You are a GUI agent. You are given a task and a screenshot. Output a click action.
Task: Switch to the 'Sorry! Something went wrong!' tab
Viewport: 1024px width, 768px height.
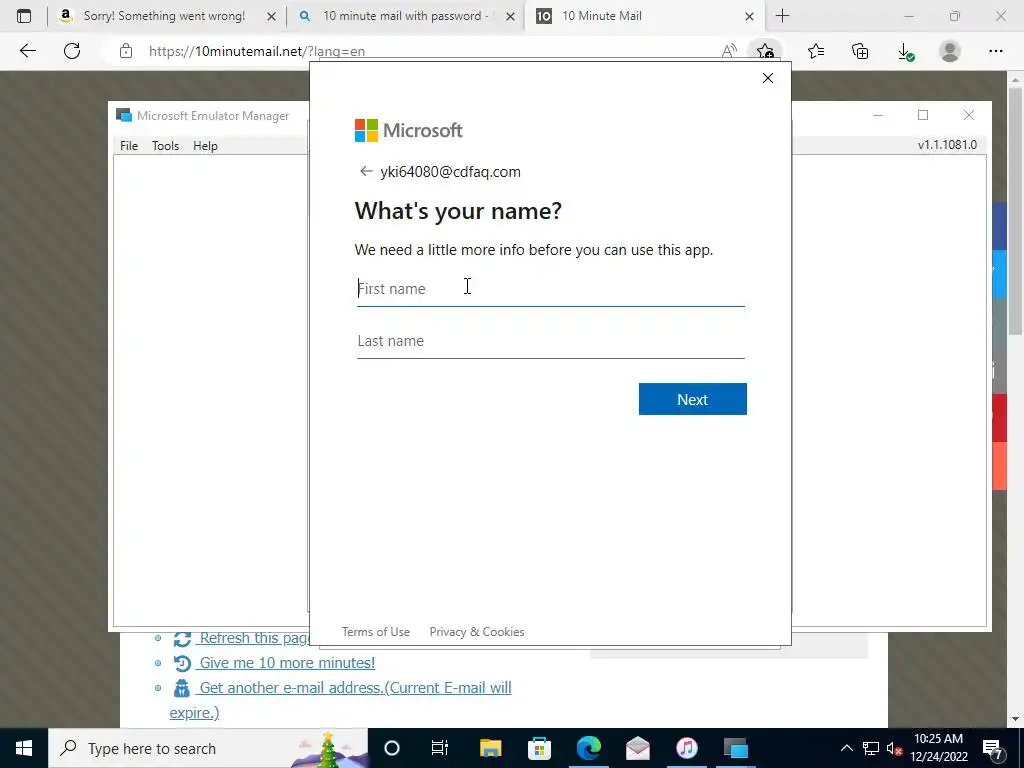coord(164,16)
